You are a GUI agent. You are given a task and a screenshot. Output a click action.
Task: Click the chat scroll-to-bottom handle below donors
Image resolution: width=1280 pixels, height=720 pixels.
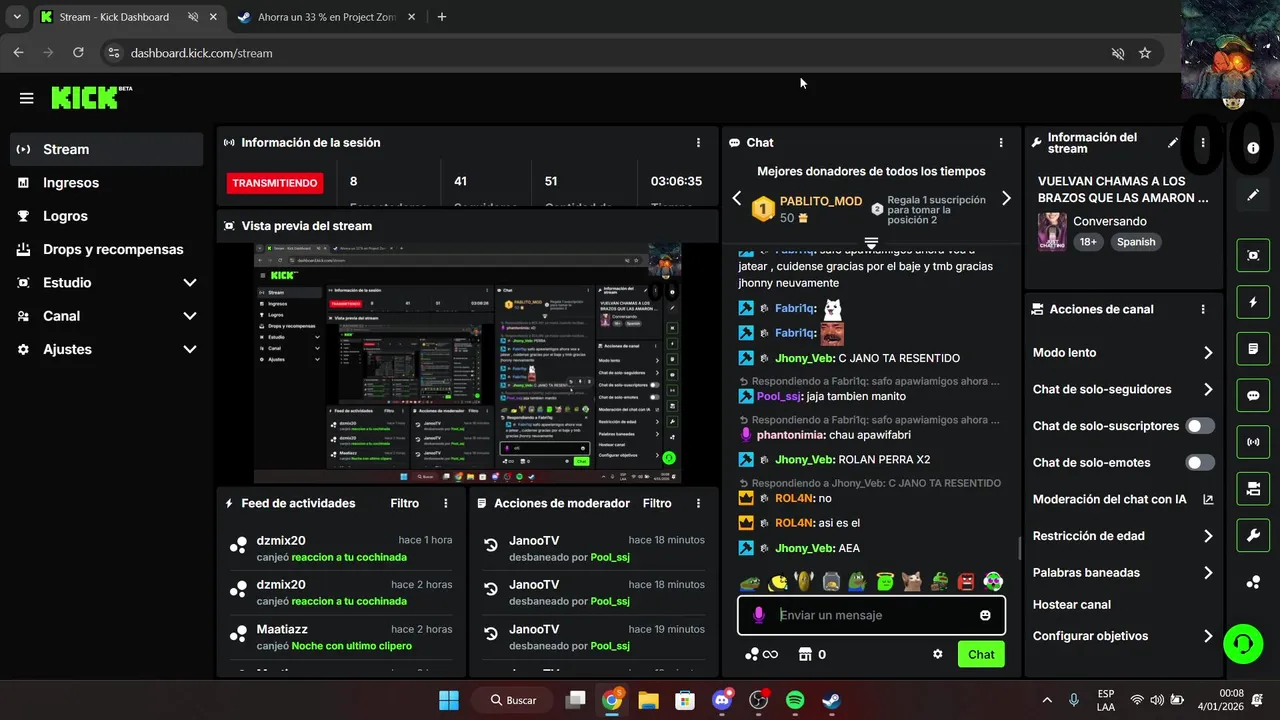click(871, 243)
